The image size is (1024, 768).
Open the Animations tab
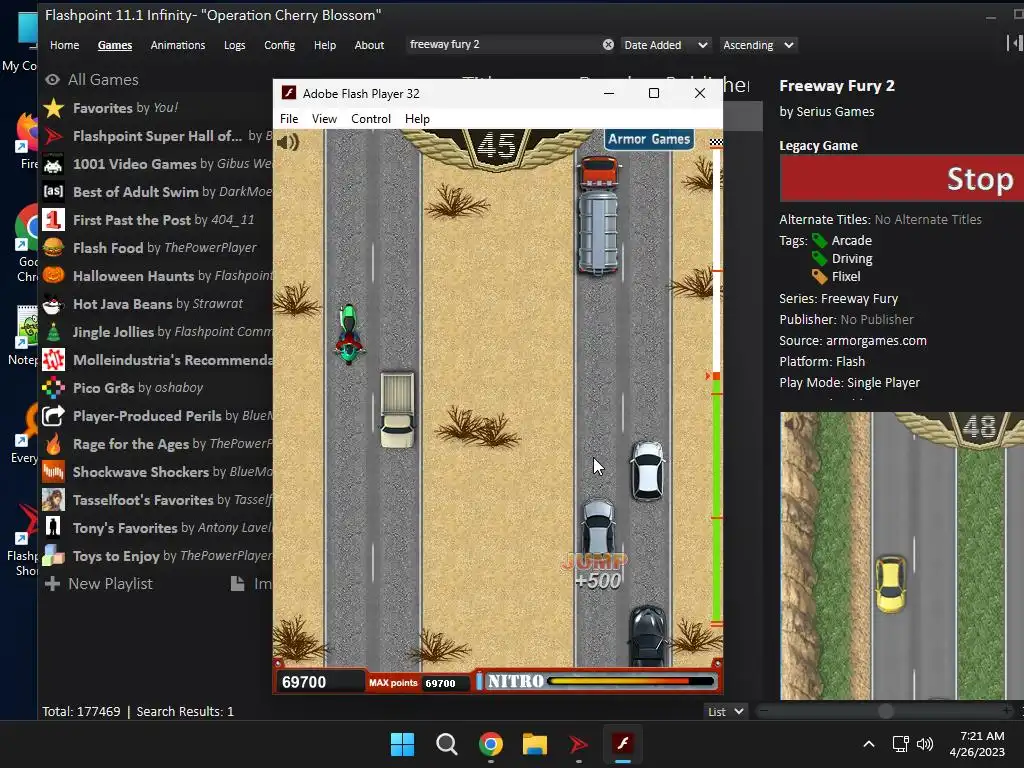pyautogui.click(x=178, y=45)
